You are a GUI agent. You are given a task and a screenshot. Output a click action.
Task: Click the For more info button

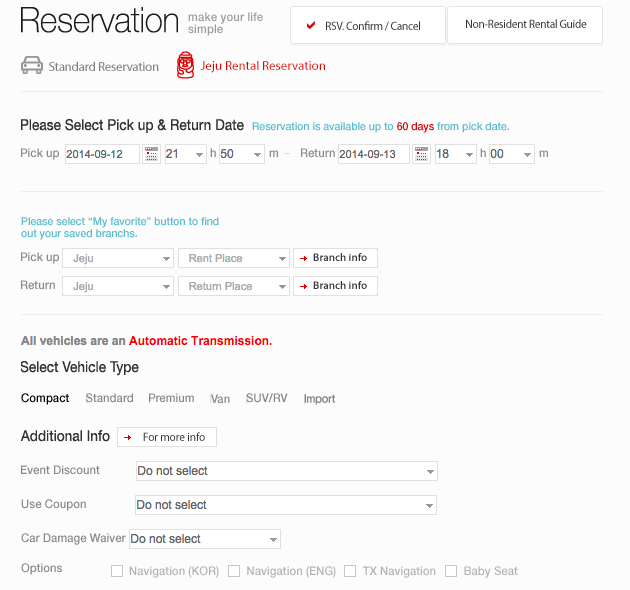(x=167, y=437)
